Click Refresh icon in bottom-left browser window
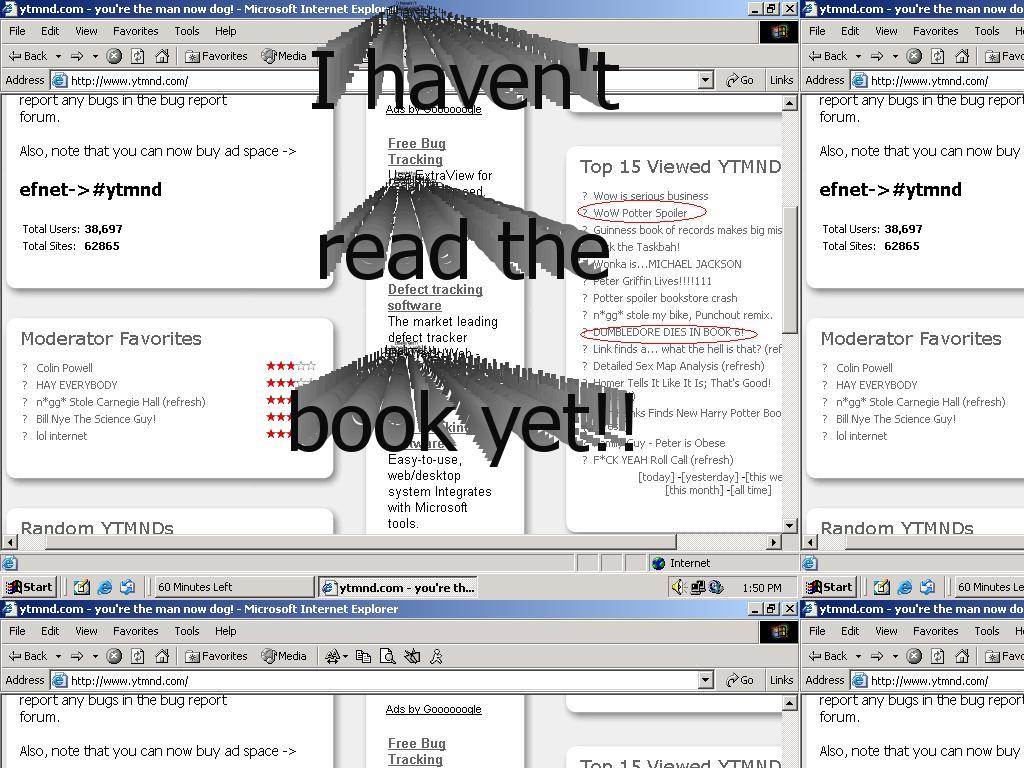Image resolution: width=1024 pixels, height=768 pixels. coord(138,656)
